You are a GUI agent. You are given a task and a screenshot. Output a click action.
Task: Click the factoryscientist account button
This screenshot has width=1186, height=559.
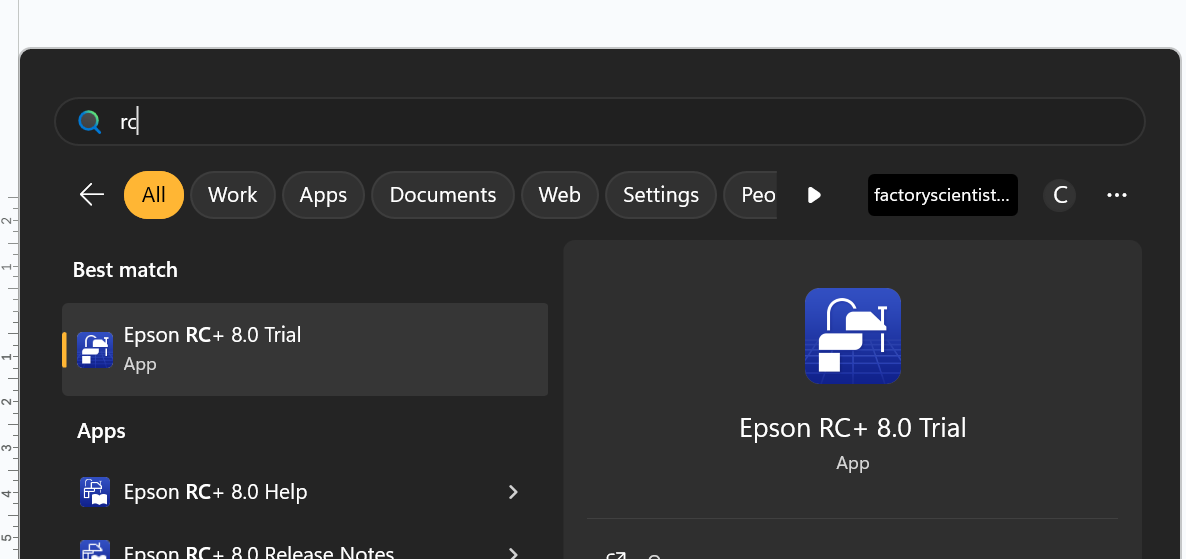[x=942, y=195]
